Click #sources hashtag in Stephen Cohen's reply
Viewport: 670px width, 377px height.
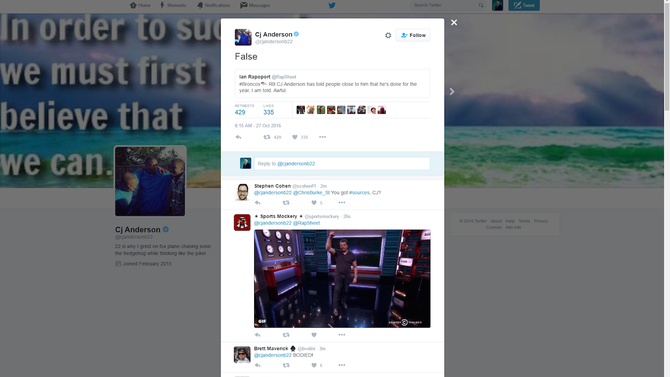pyautogui.click(x=359, y=193)
